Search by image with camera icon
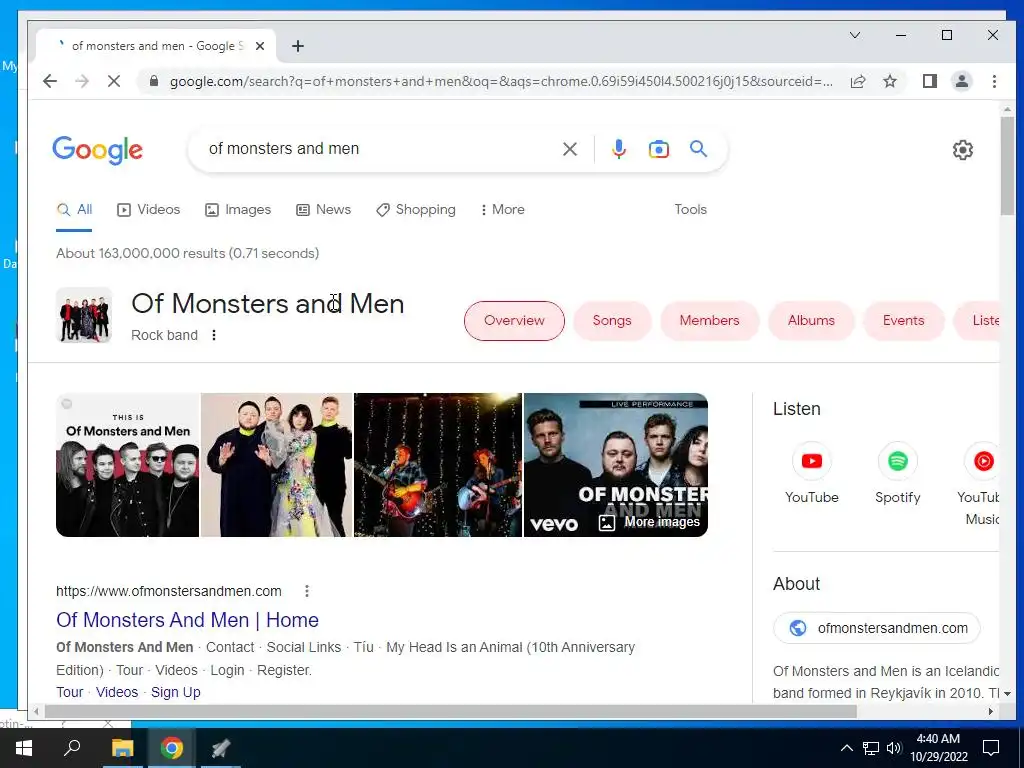 tap(658, 149)
